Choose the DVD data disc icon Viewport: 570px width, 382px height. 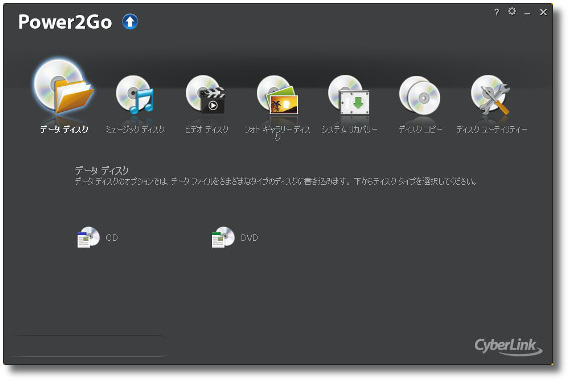(x=223, y=237)
